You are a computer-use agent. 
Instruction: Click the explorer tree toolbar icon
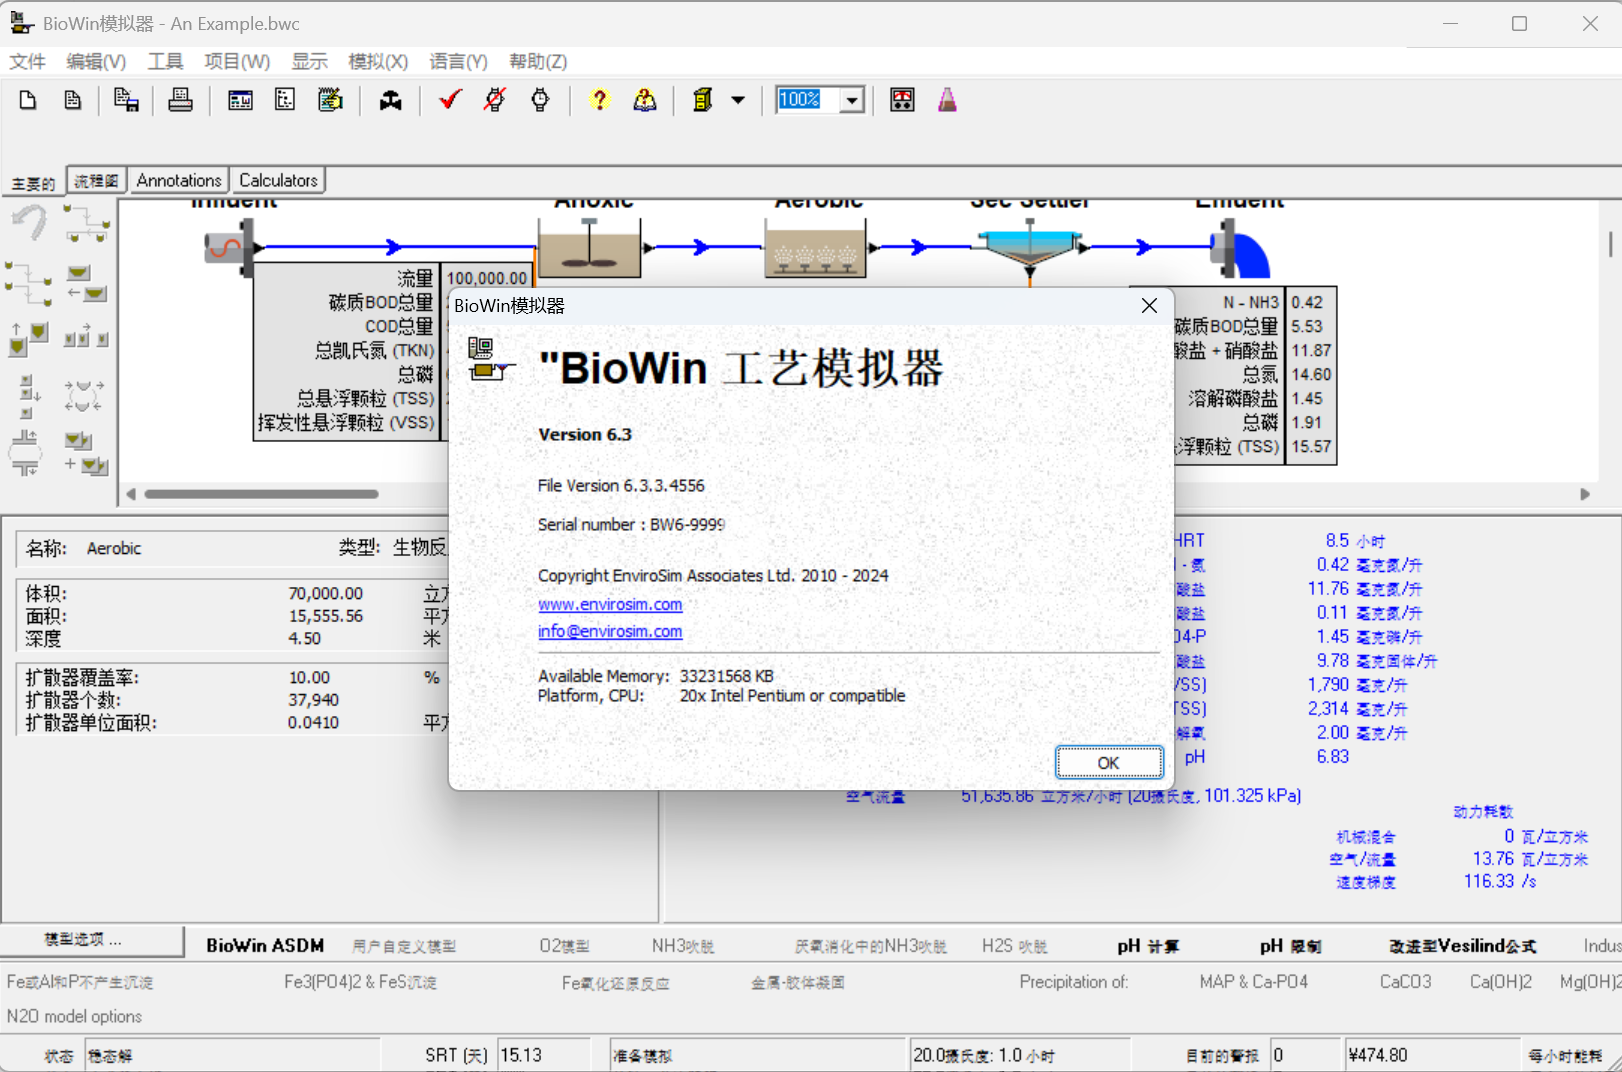click(x=285, y=100)
